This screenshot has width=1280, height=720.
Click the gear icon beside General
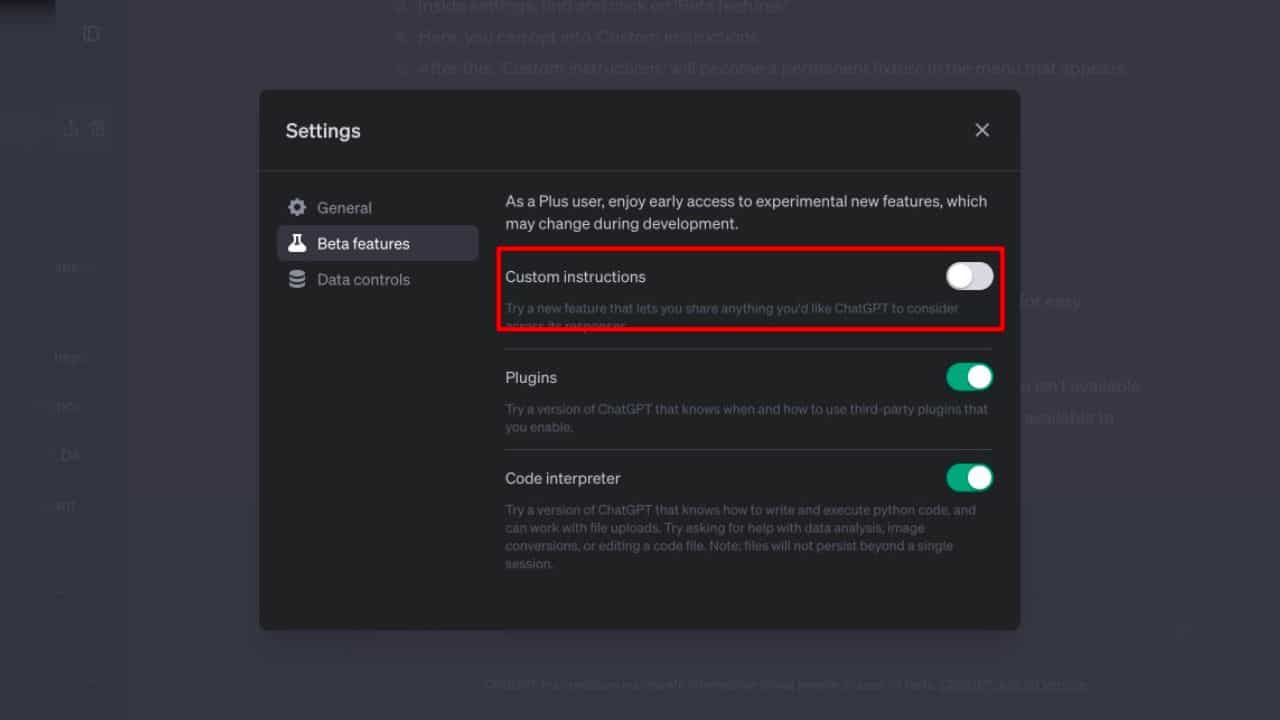point(298,207)
